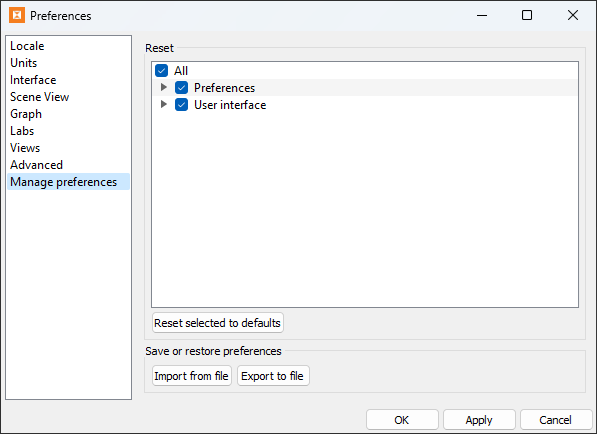Toggle the User interface checkbox

tap(181, 105)
